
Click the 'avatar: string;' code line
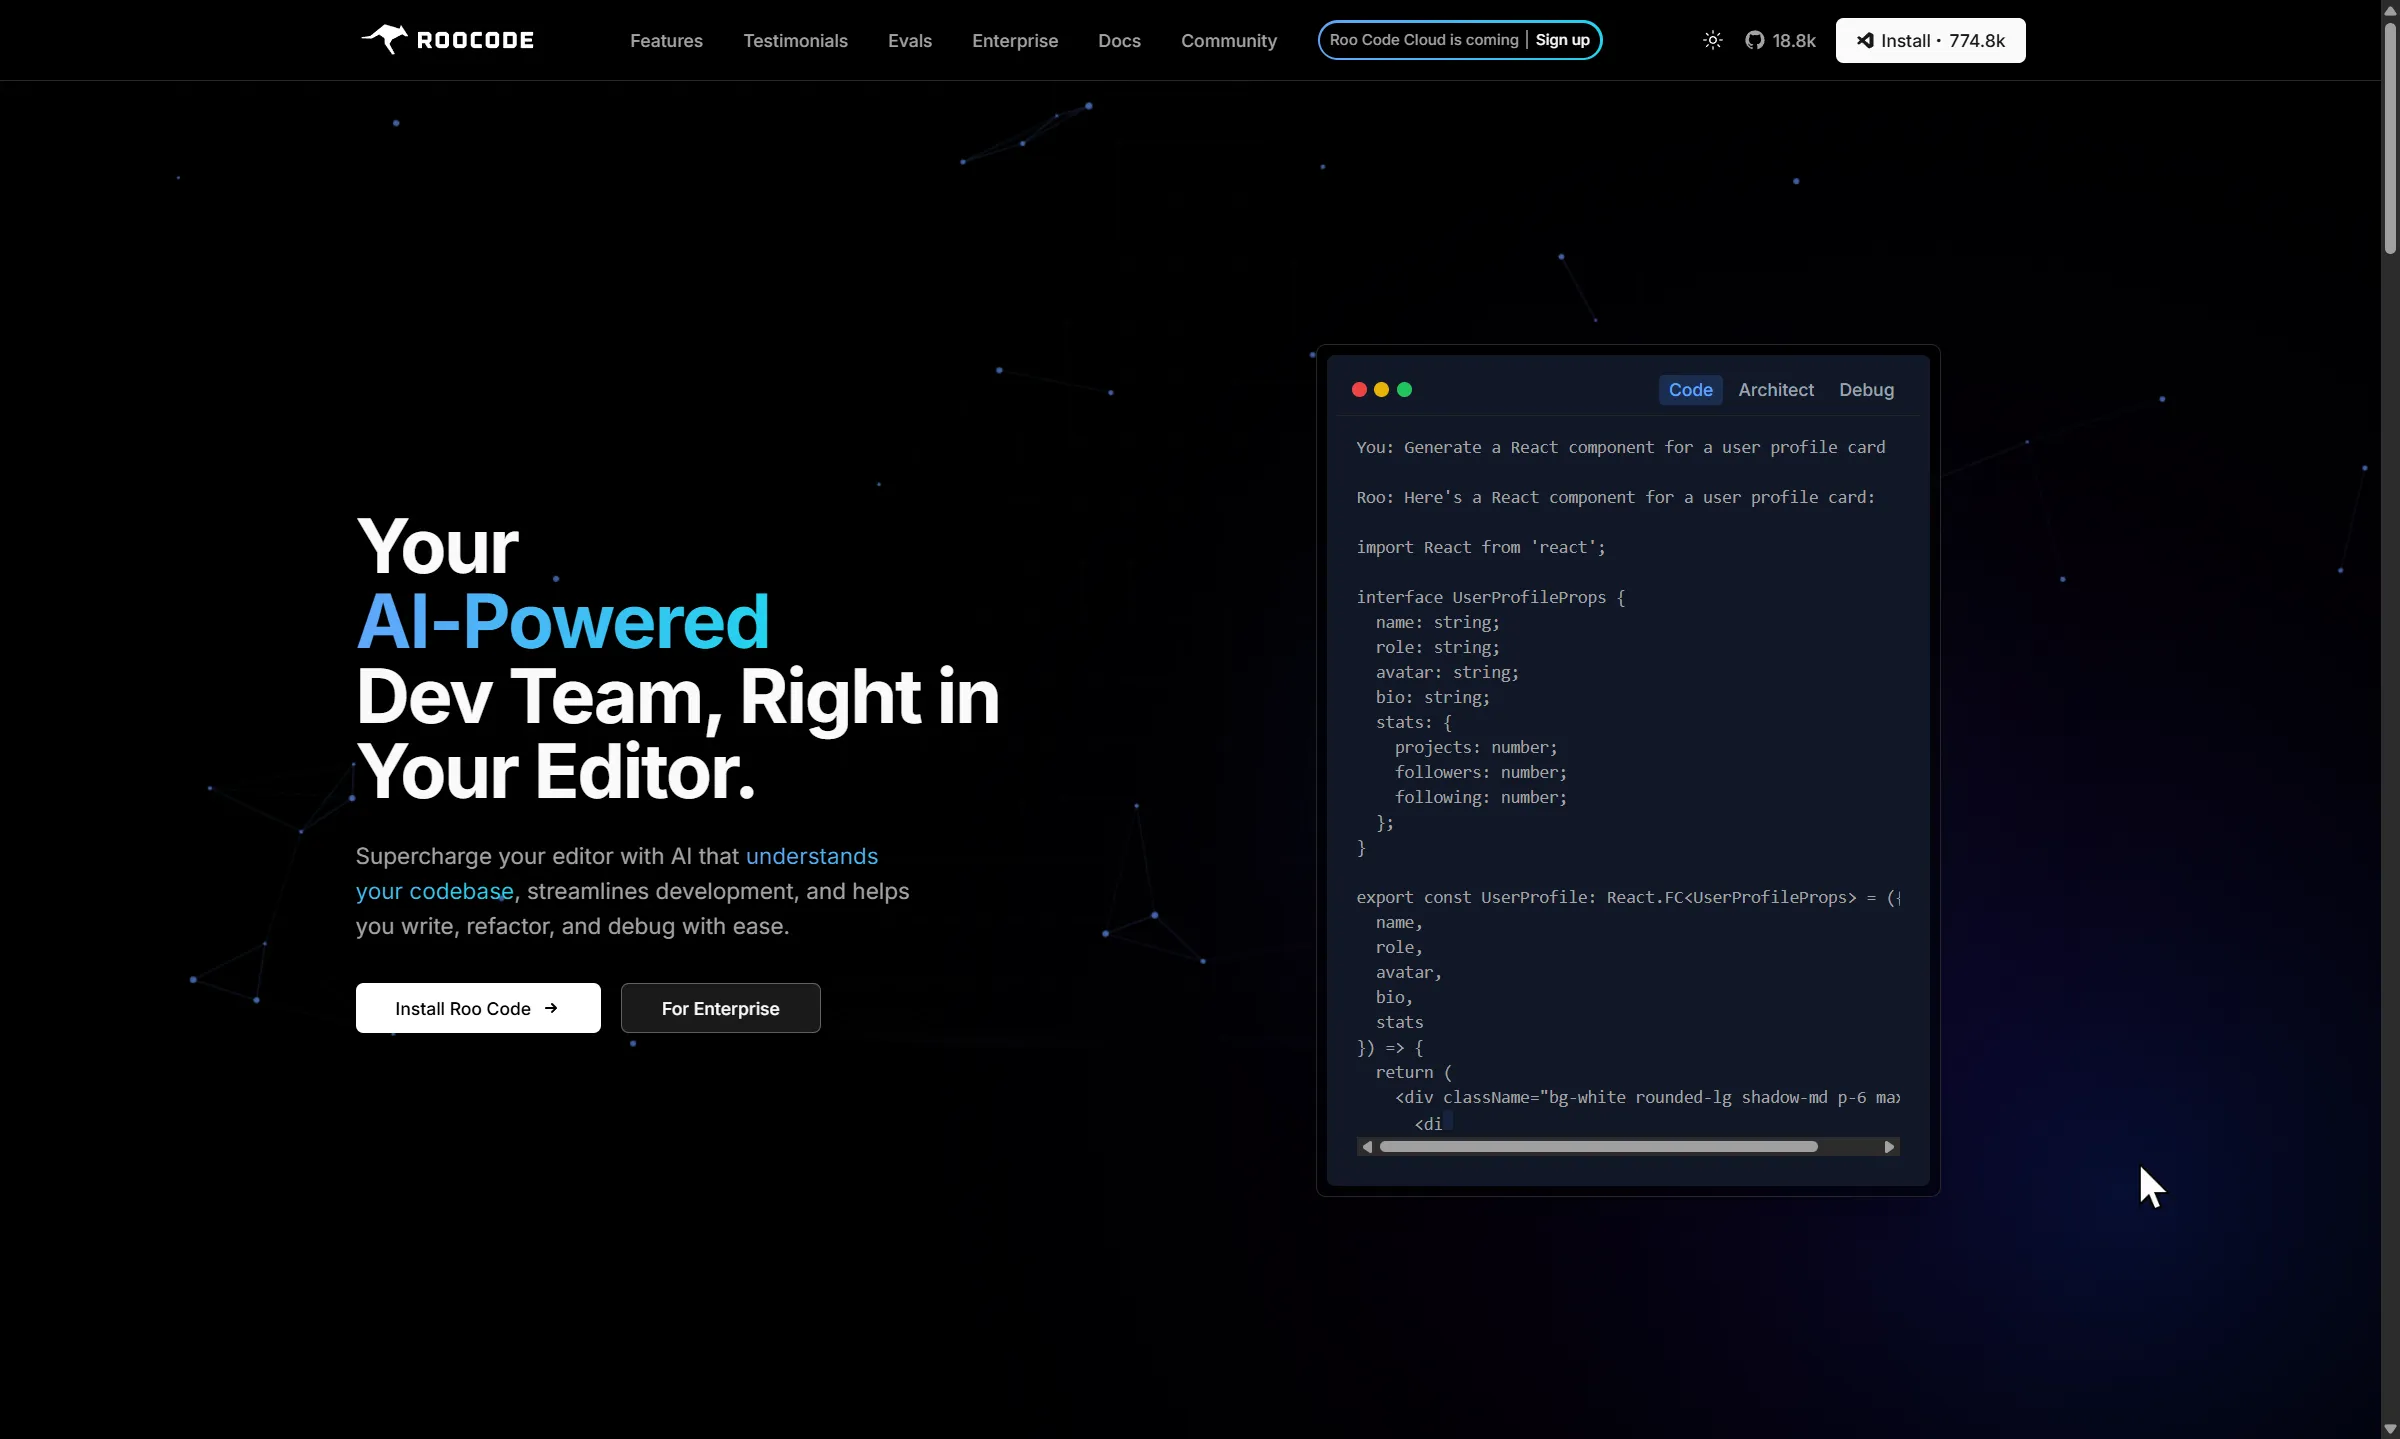point(1447,673)
